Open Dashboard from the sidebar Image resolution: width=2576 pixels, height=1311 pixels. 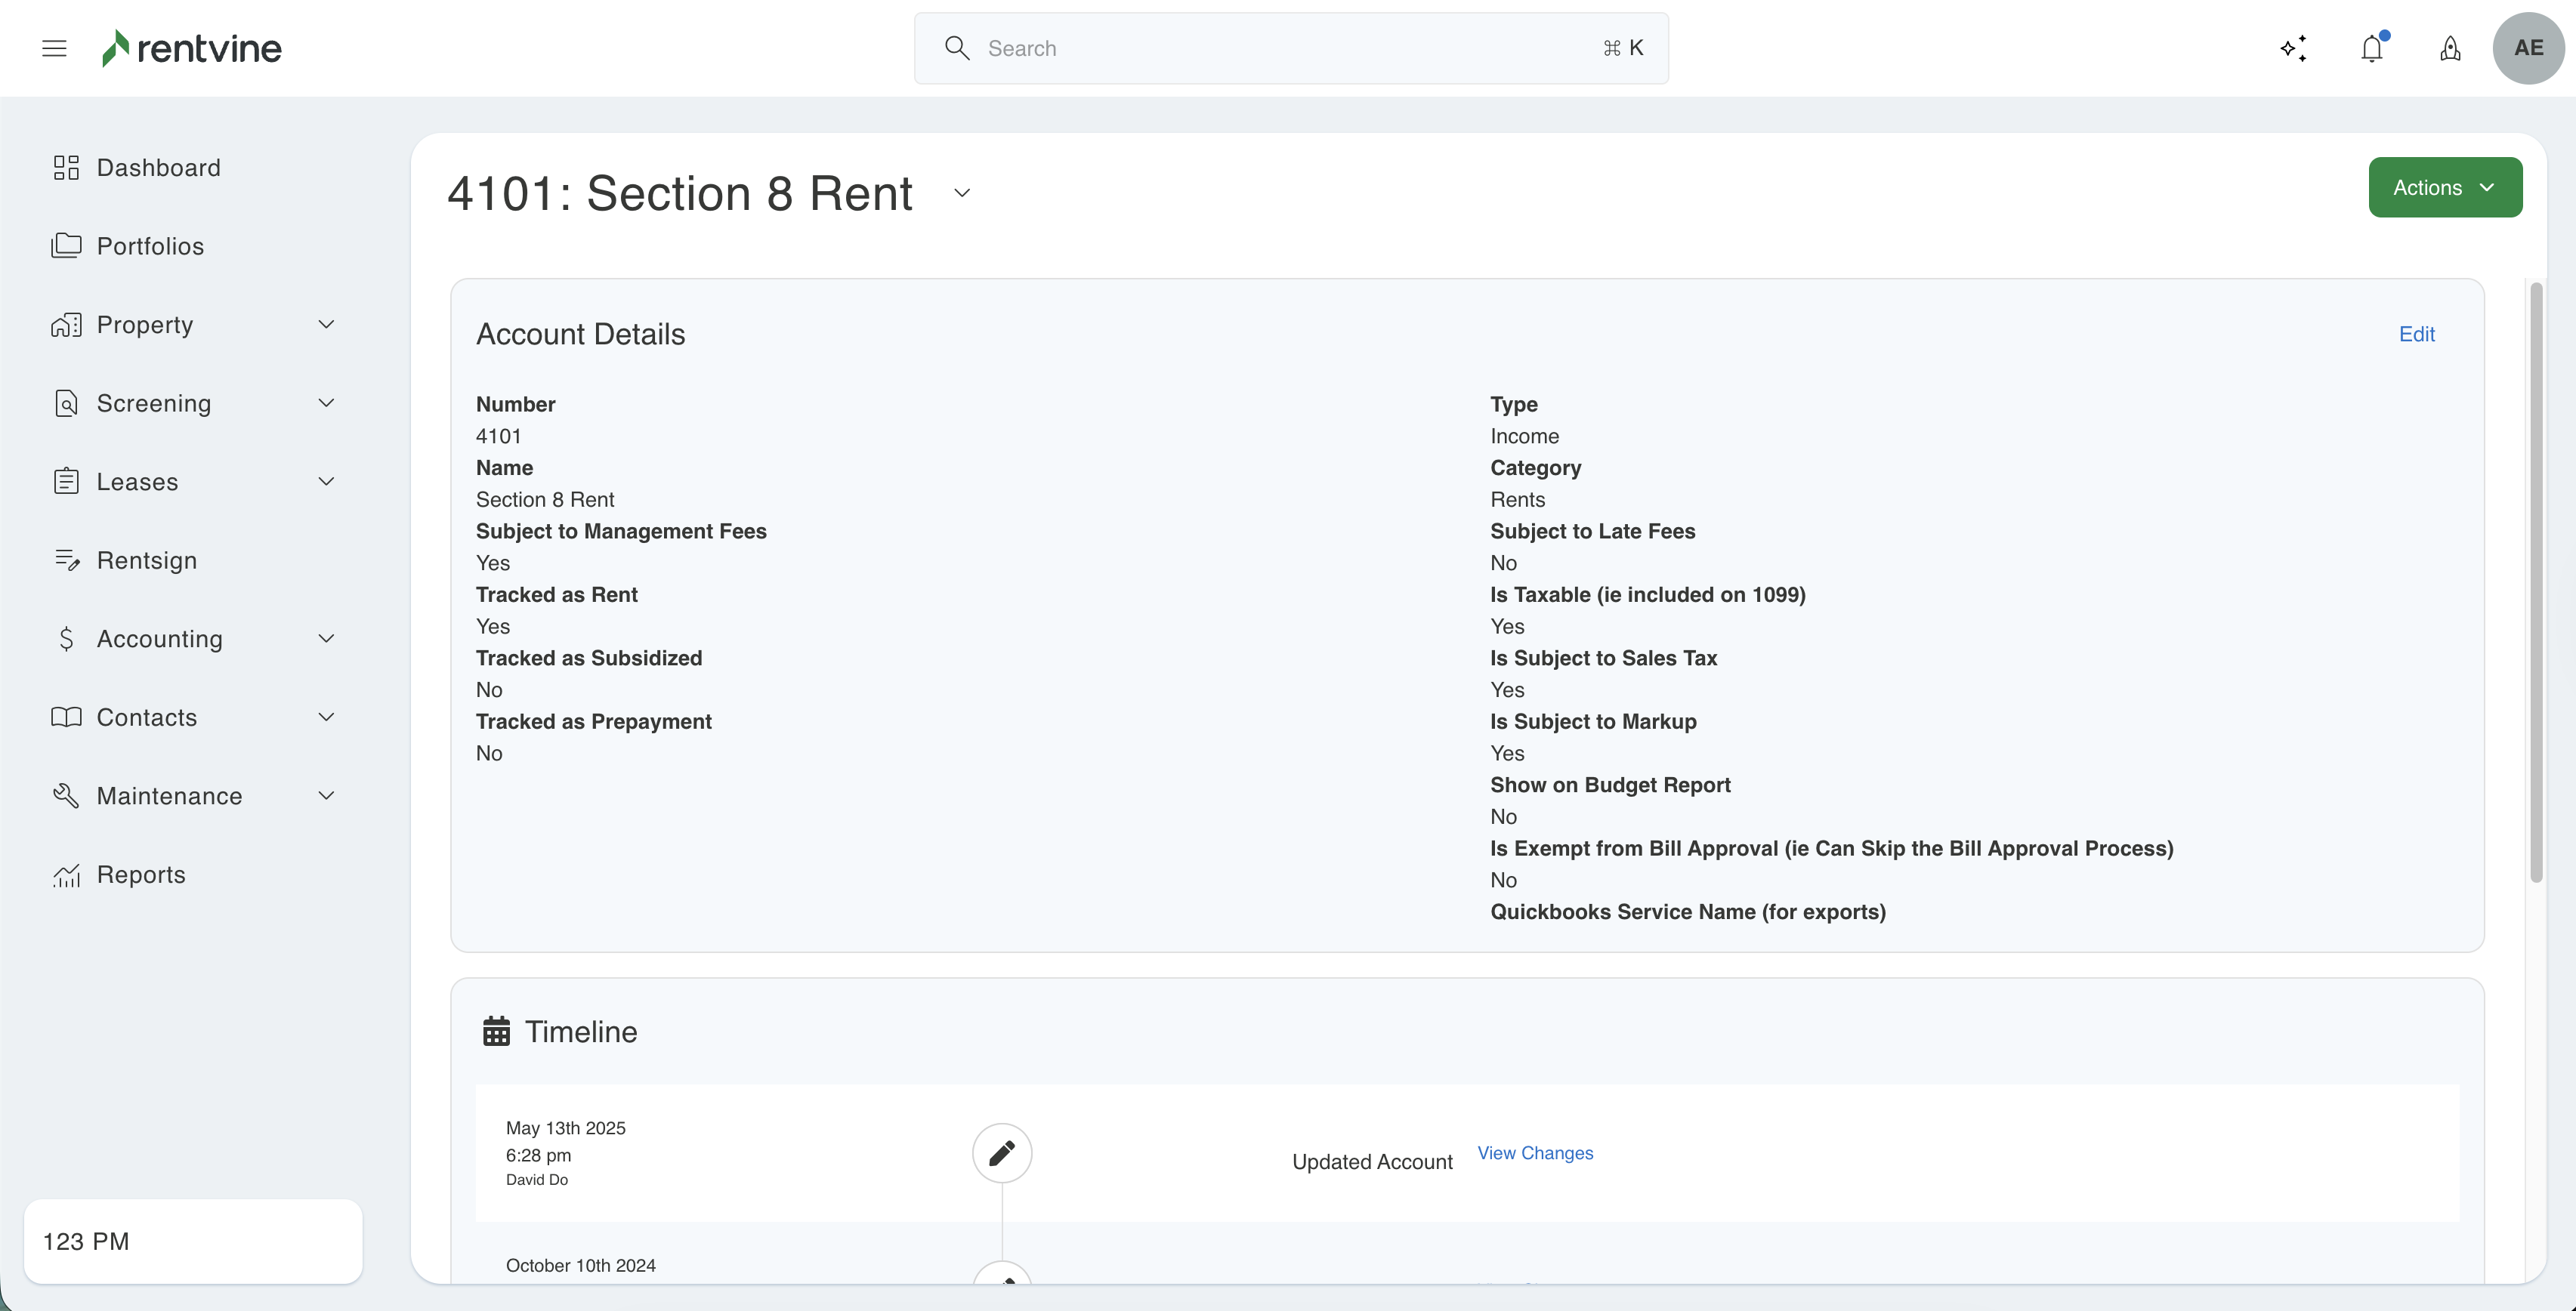click(158, 167)
